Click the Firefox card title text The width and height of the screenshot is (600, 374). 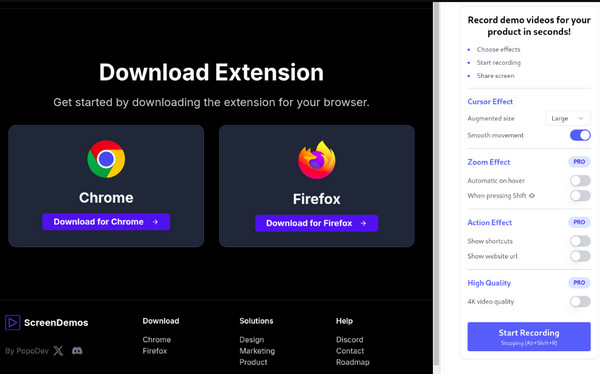pyautogui.click(x=317, y=199)
